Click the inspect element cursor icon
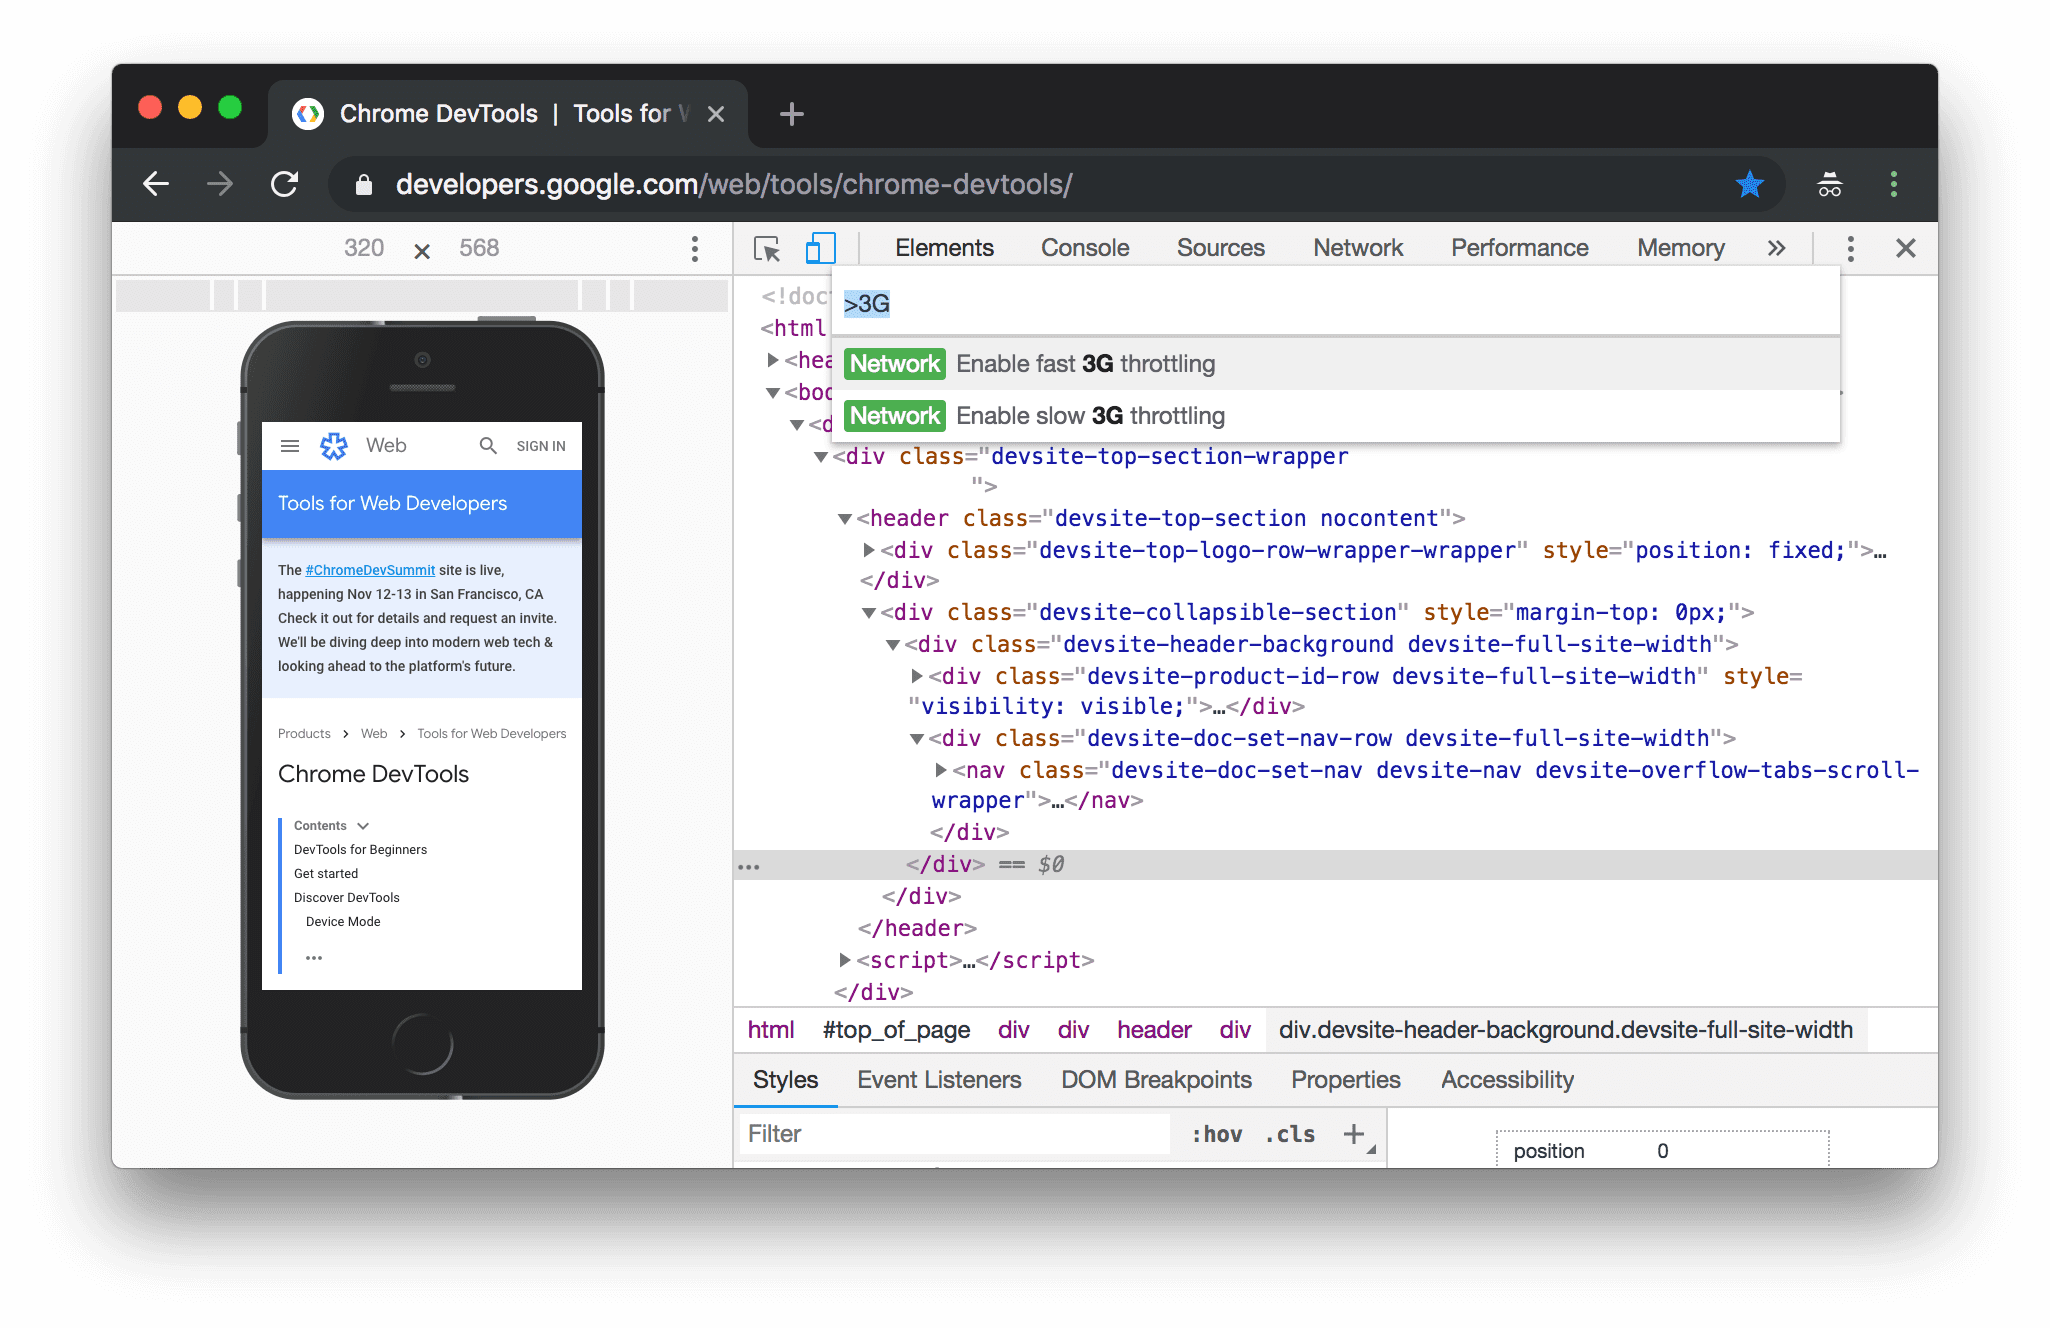The height and width of the screenshot is (1328, 2050). (765, 248)
